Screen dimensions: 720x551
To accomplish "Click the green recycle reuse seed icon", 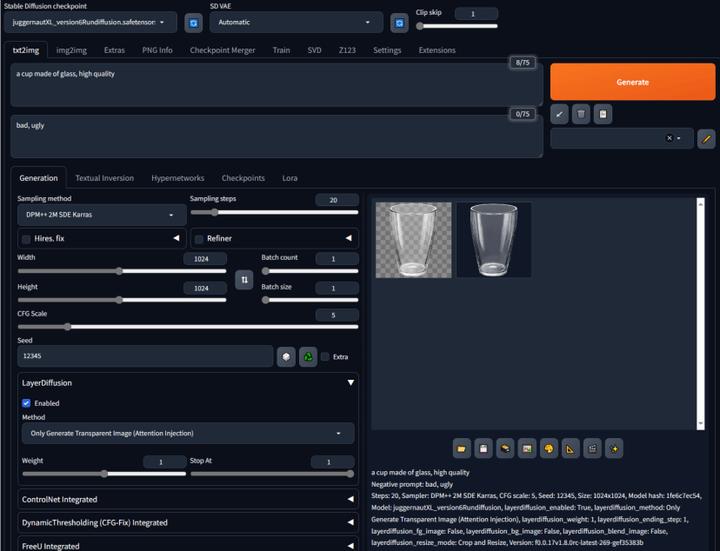I will click(x=308, y=357).
